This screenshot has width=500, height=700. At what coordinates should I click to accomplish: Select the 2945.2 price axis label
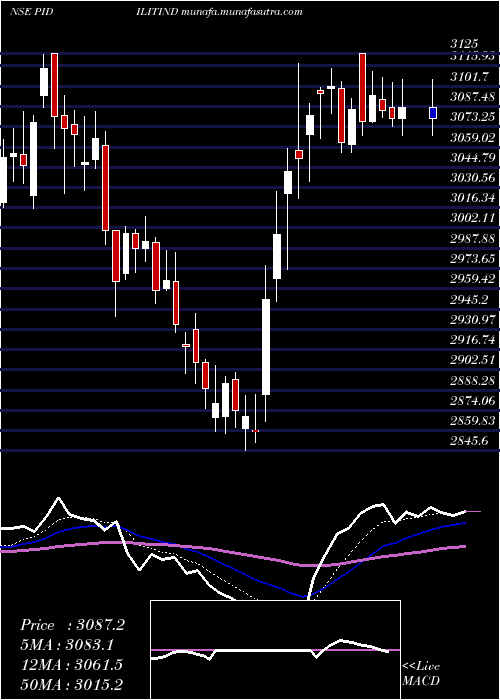pos(469,299)
